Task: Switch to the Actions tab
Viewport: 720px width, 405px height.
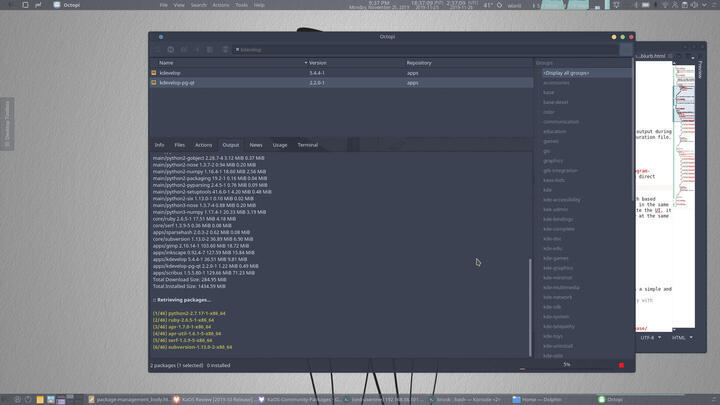Action: [x=203, y=145]
